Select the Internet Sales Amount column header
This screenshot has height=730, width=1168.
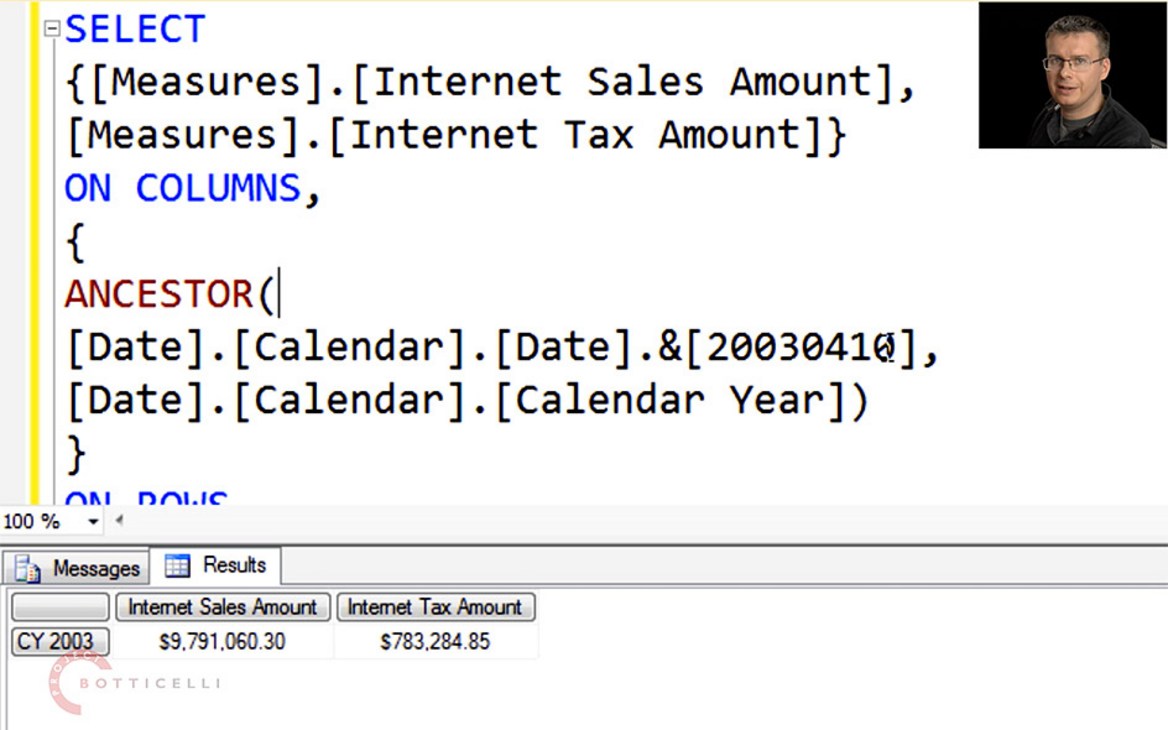[x=222, y=607]
